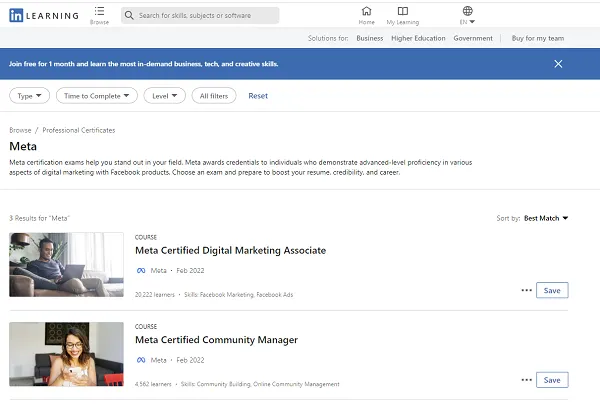This screenshot has width=600, height=404.
Task: Open Government solutions link
Action: tap(473, 38)
